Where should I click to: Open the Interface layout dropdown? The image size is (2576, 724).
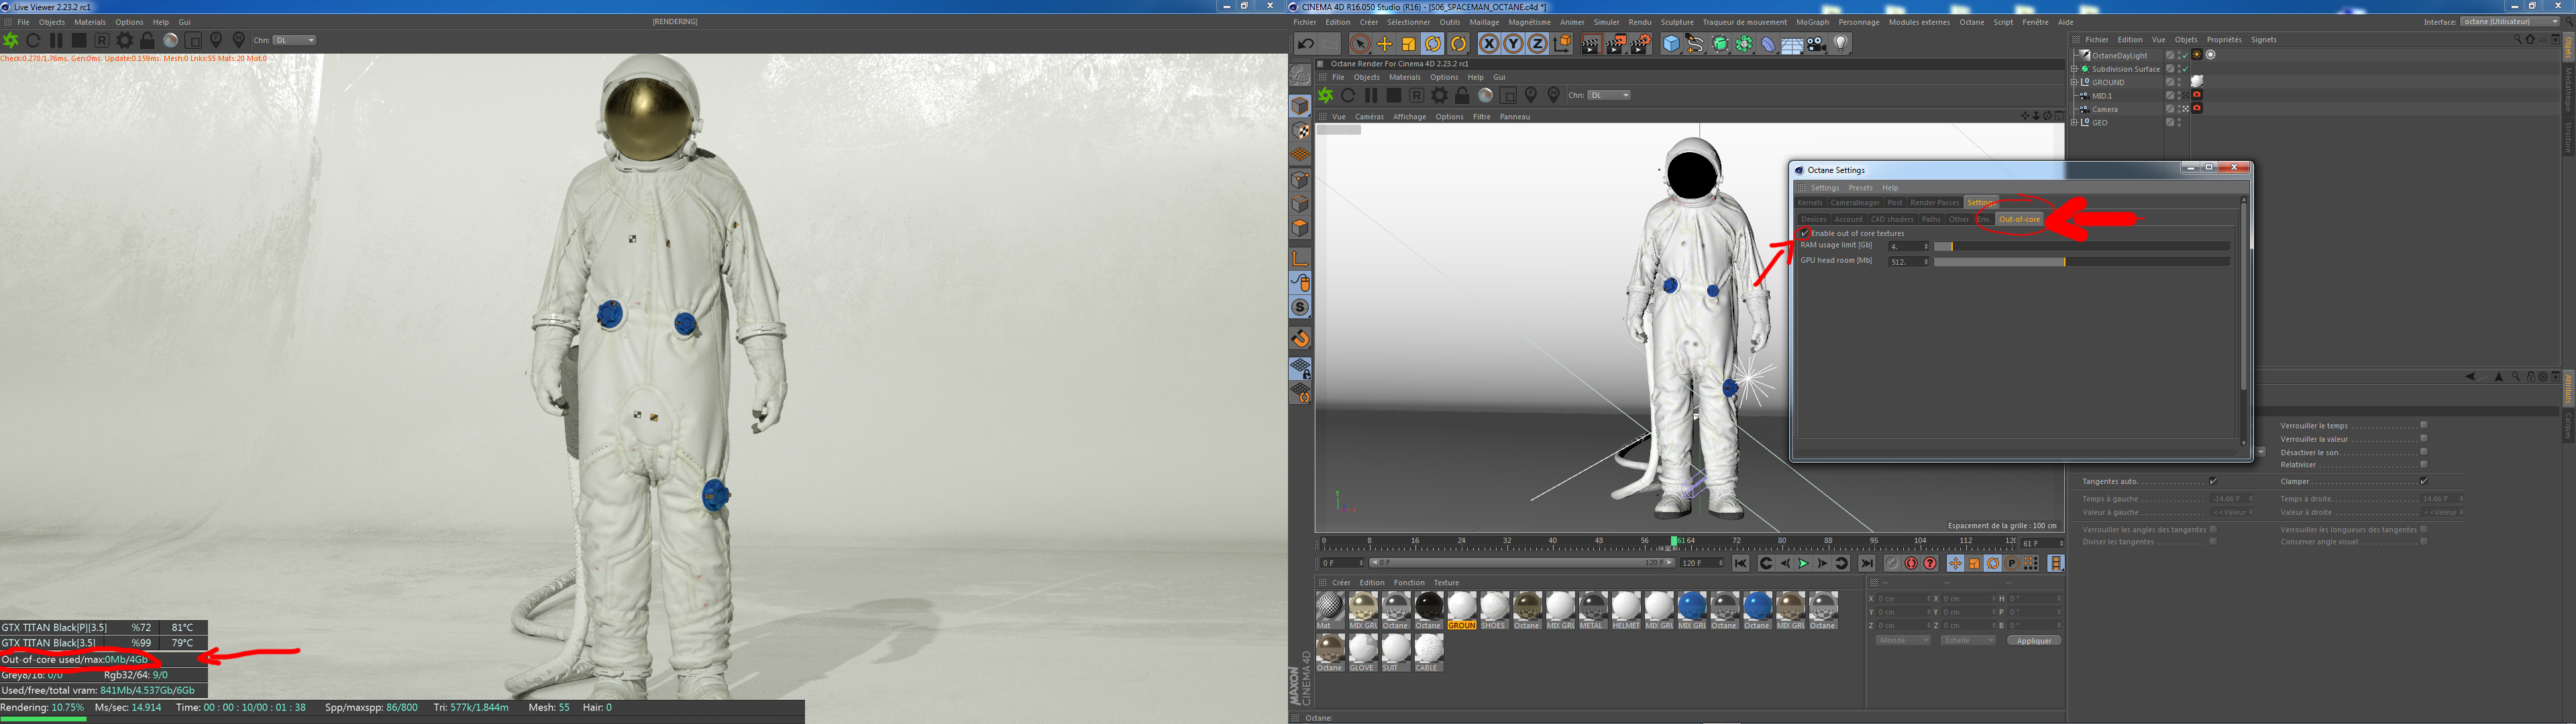2508,22
